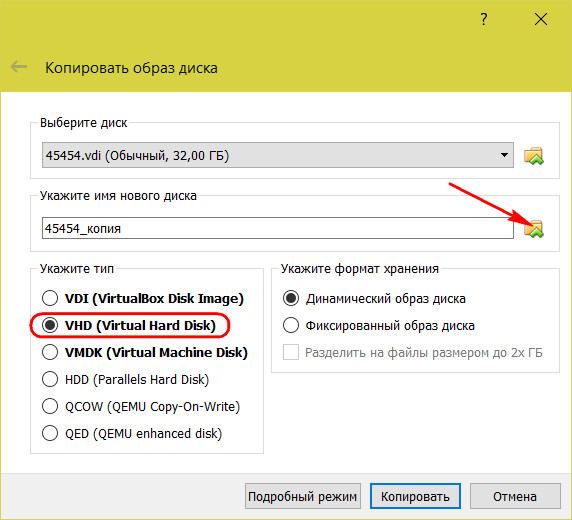Viewport: 572px width, 520px height.
Task: Select the VDI (VirtualBox Disk Image) type
Action: [x=142, y=298]
